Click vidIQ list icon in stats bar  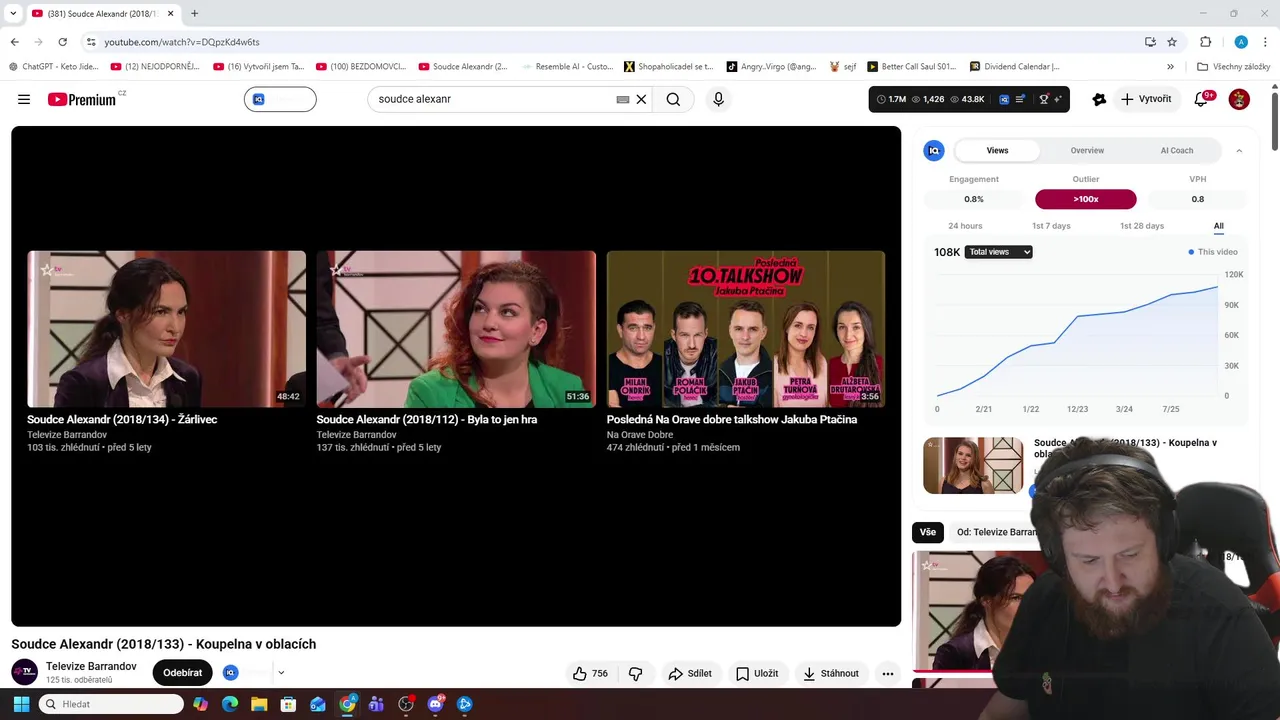point(1020,99)
